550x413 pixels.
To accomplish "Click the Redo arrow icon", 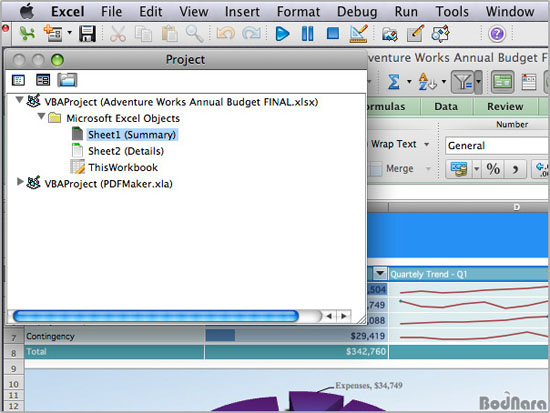I will 251,34.
